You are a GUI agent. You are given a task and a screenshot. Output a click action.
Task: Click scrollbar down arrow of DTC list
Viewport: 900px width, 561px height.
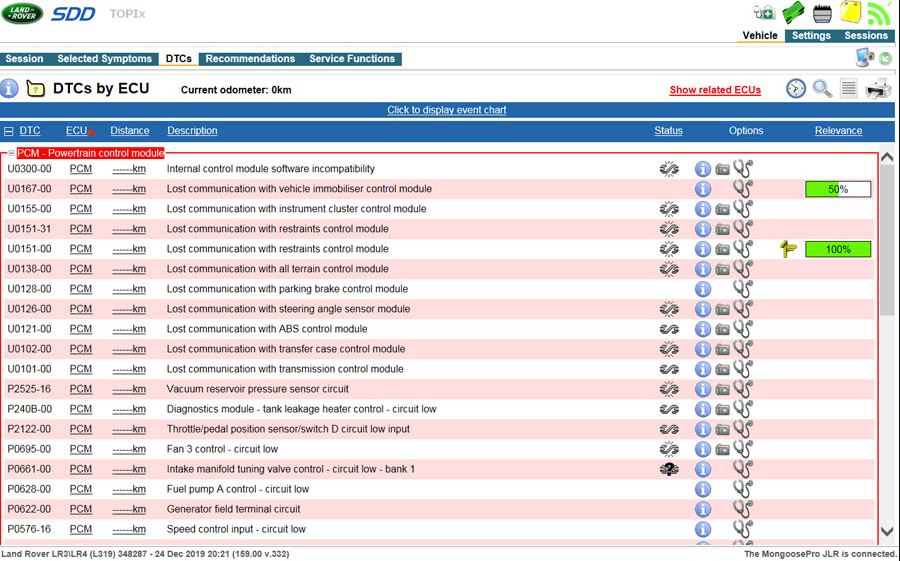[887, 532]
